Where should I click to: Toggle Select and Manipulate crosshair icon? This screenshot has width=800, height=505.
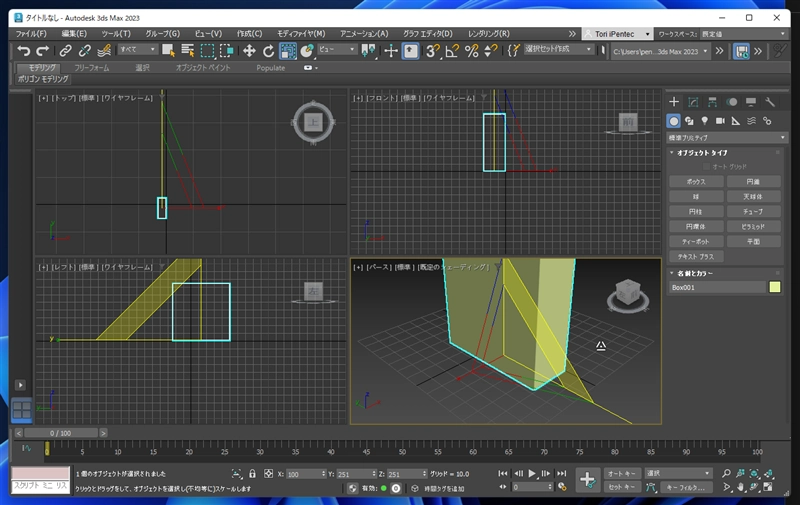[391, 50]
